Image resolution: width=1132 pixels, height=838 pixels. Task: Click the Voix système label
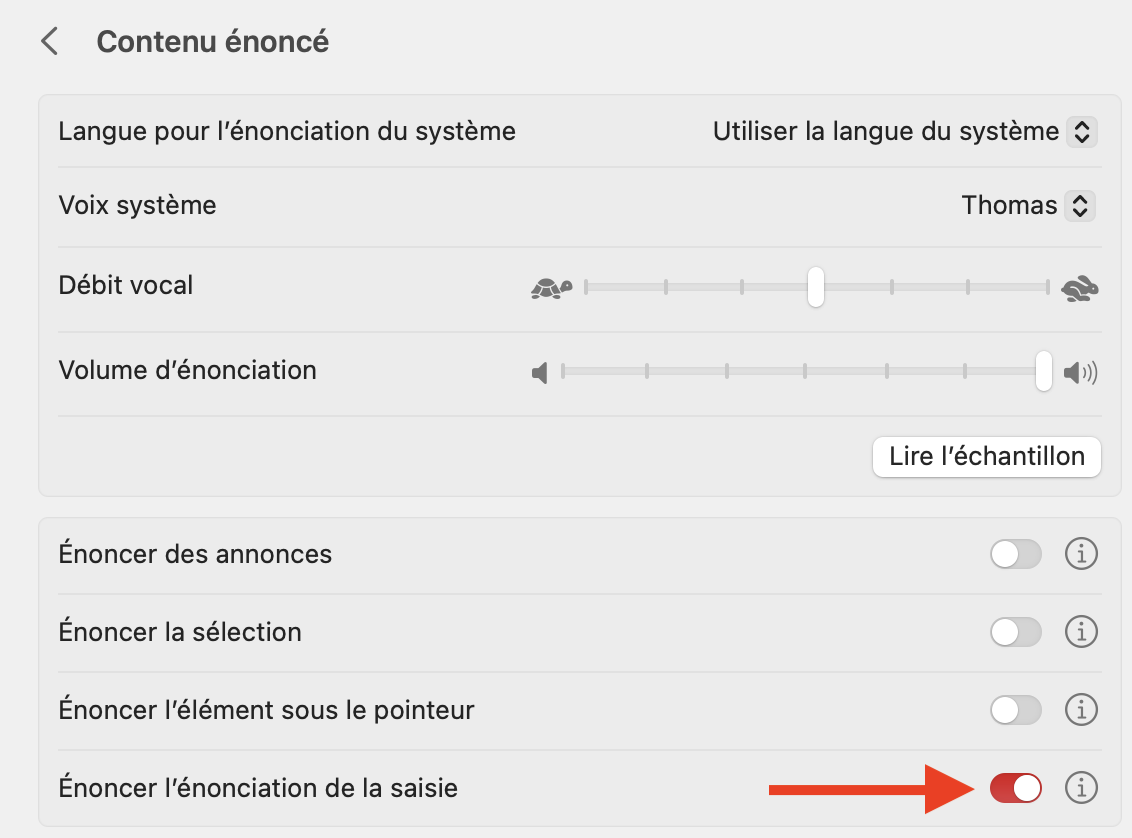[x=138, y=206]
